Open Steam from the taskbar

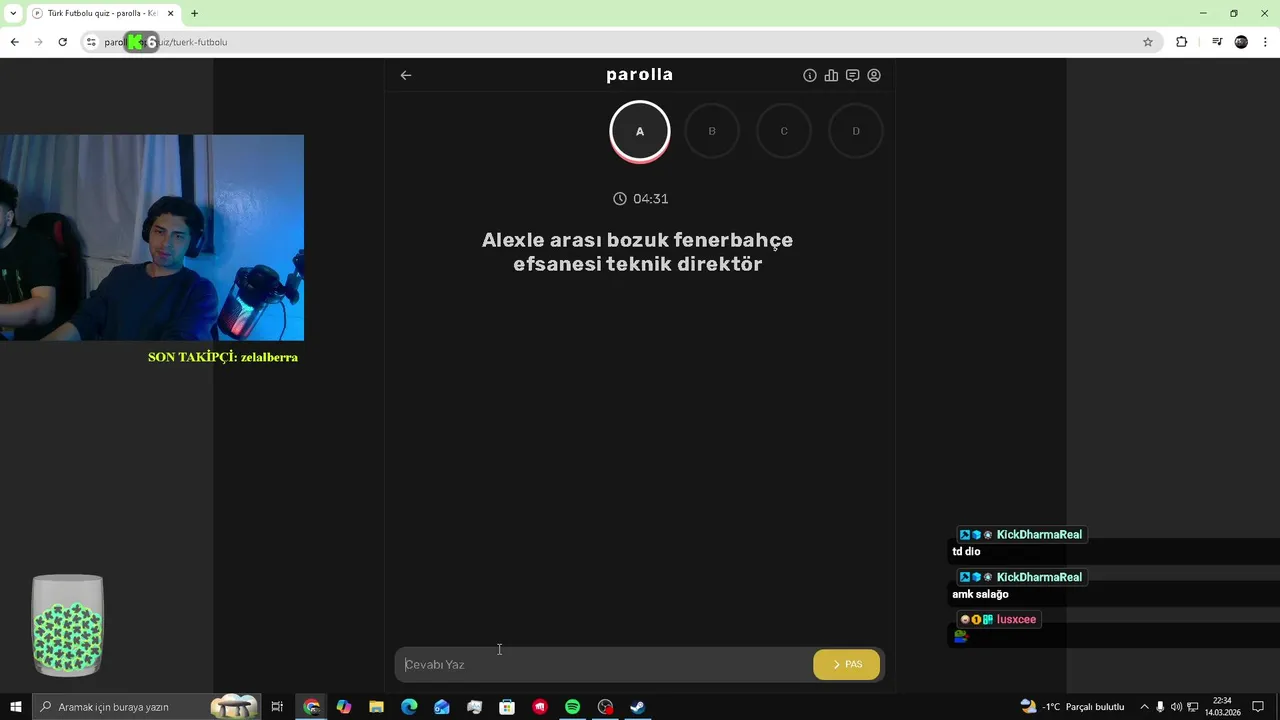(637, 707)
